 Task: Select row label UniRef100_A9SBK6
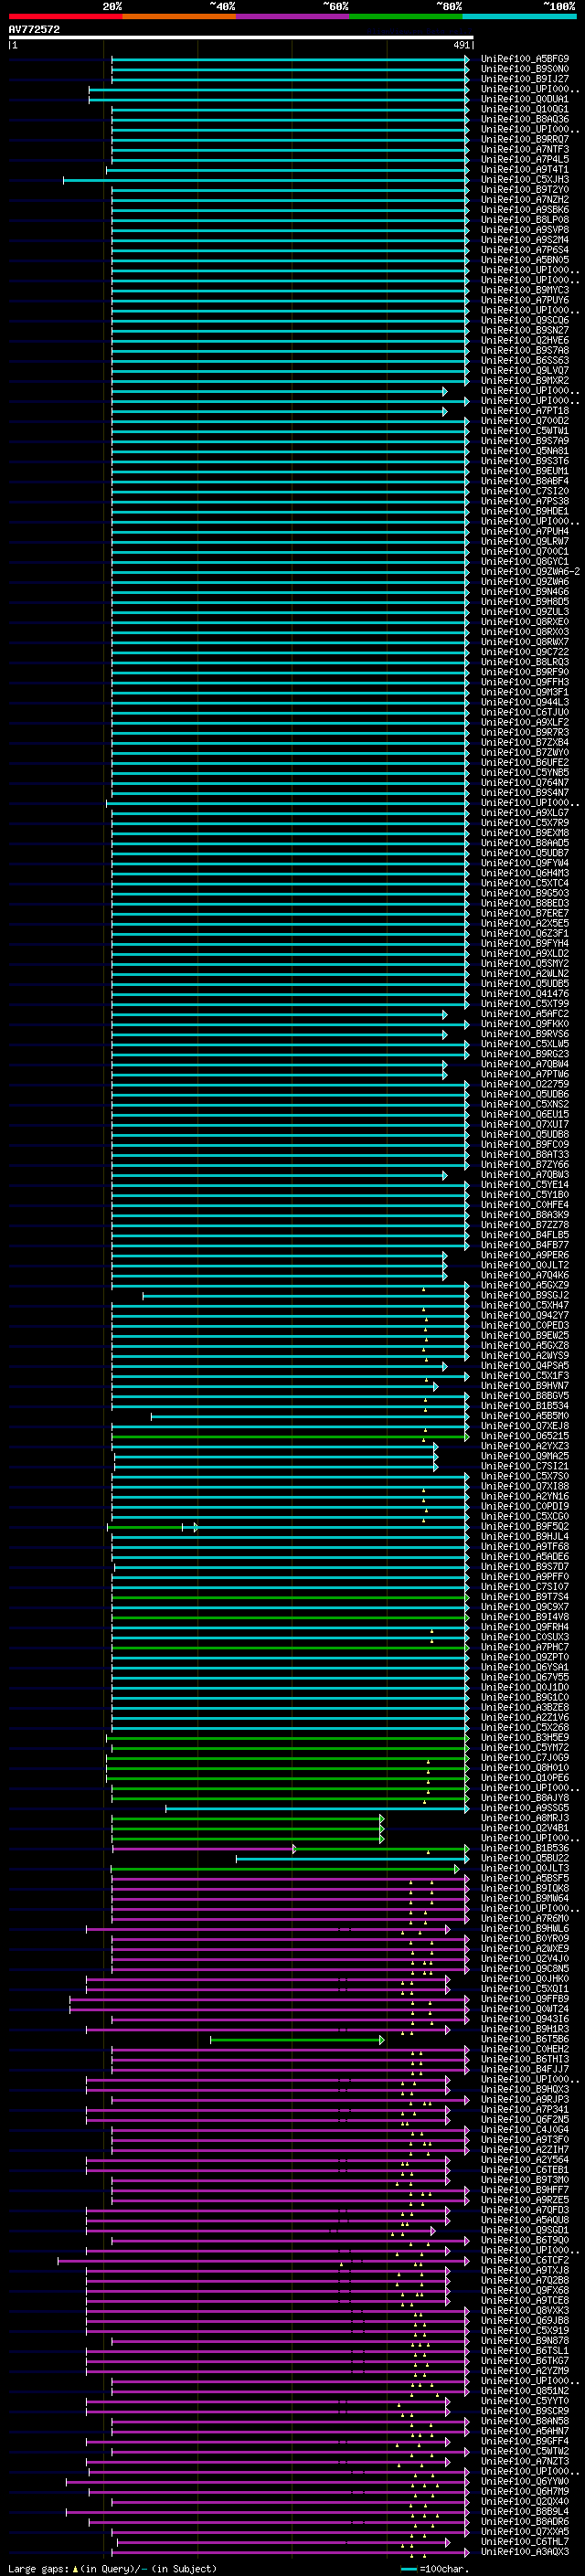click(525, 209)
